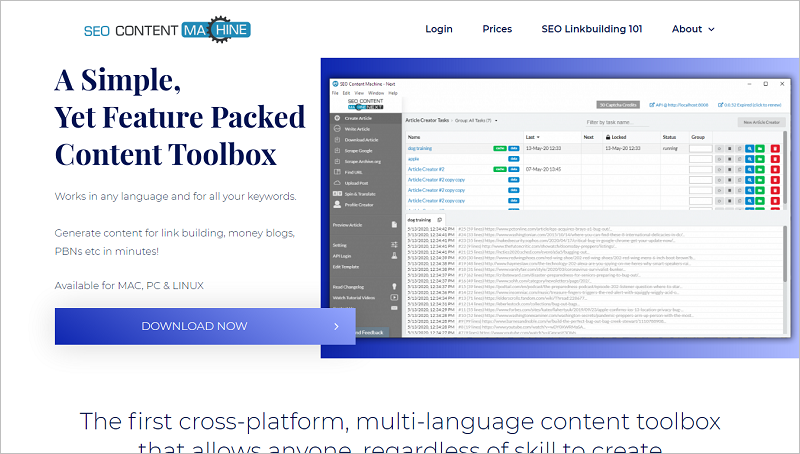This screenshot has width=800, height=454.
Task: Open the dog training task link
Action: click(x=419, y=148)
